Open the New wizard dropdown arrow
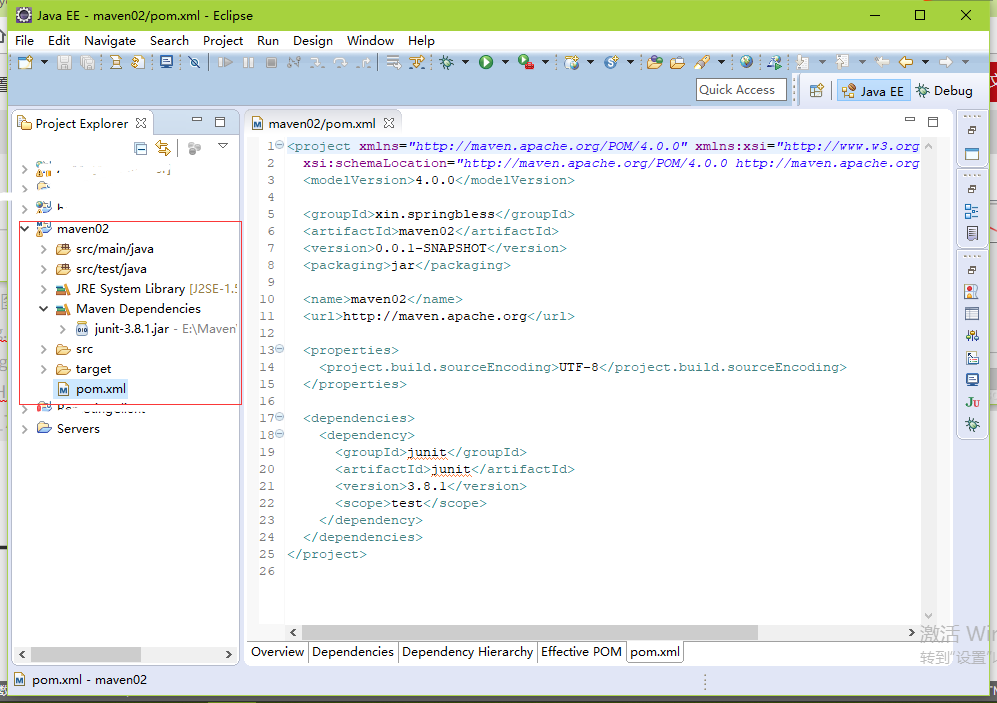Screen dimensions: 997x703 click(44, 62)
